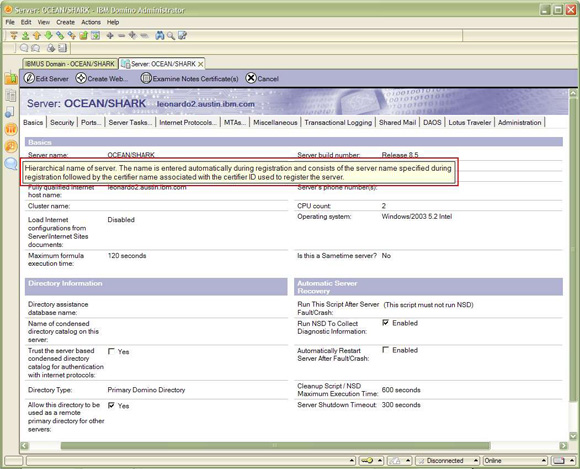Click the certificate icon beside Examine Notes Certificate(s)
Image resolution: width=580 pixels, height=469 pixels.
pos(146,78)
